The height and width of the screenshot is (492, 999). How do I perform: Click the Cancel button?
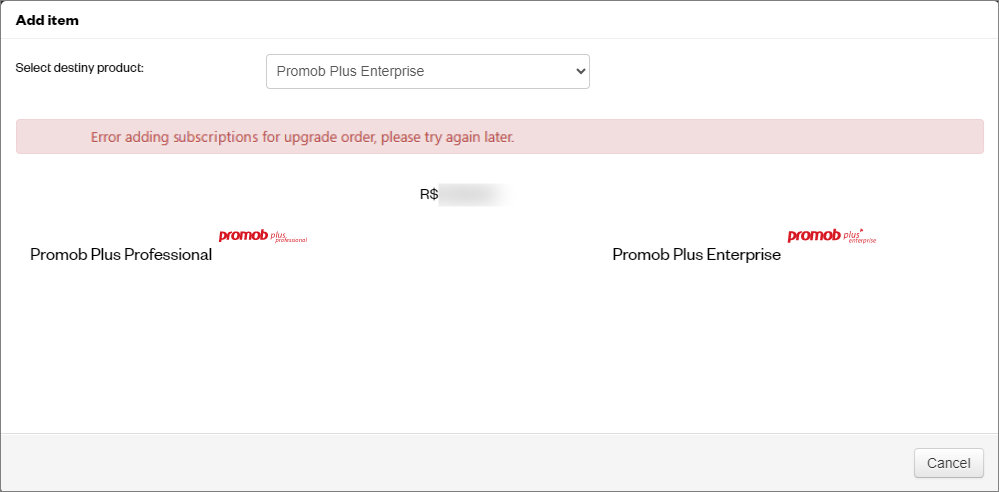(949, 463)
